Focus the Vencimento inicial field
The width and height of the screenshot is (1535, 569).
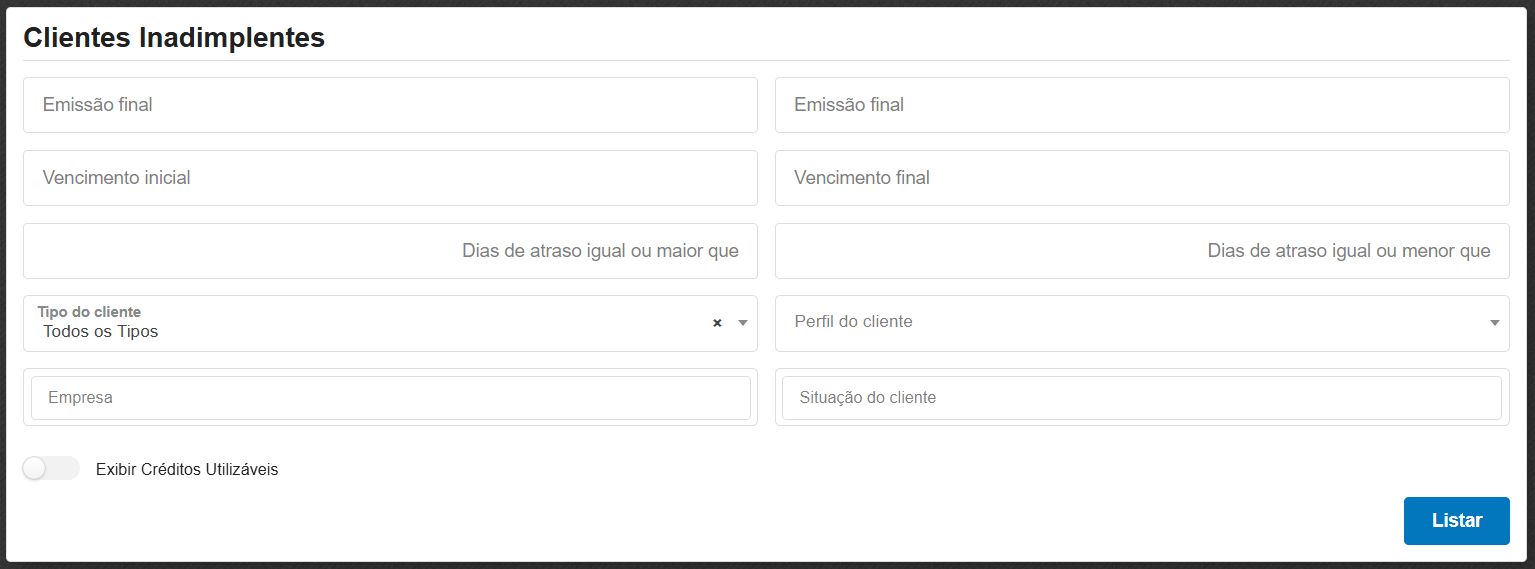coord(390,178)
